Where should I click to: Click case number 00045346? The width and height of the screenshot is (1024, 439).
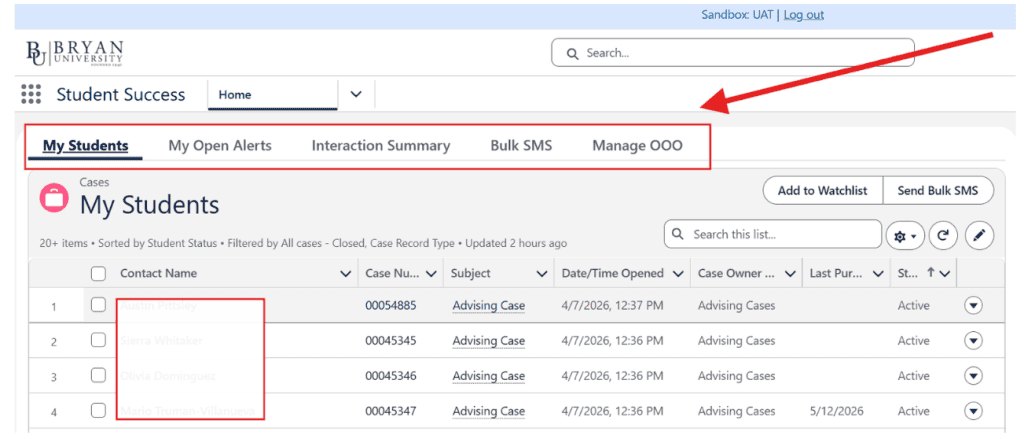click(x=391, y=376)
